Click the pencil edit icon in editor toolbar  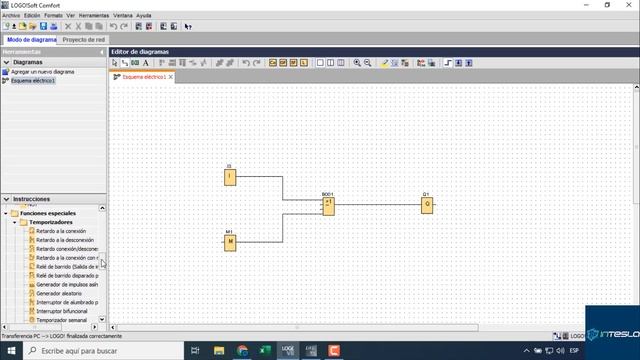coord(384,63)
